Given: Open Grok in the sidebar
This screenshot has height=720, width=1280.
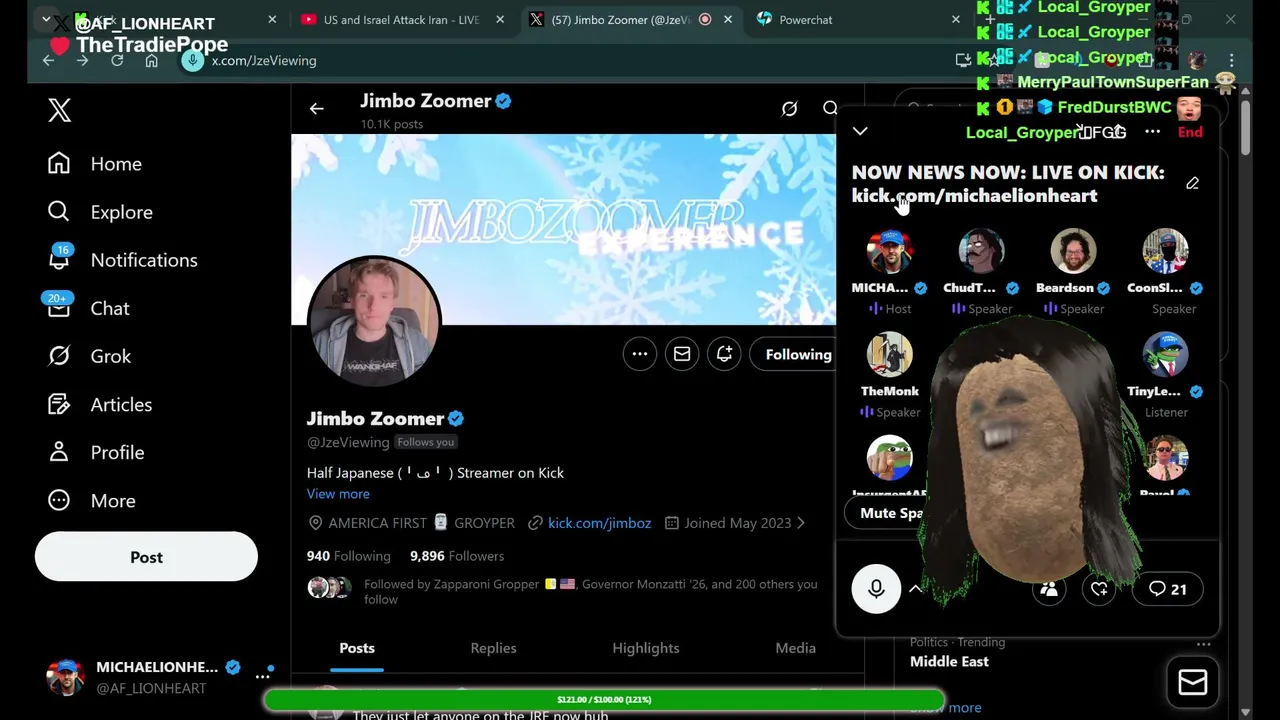Looking at the screenshot, I should coord(89,356).
